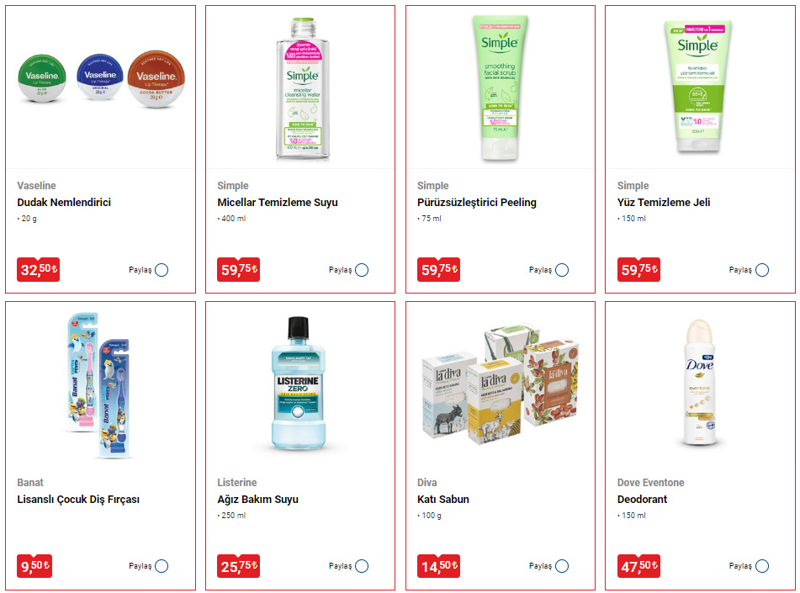Open the Banat toothbrush product image
This screenshot has width=800, height=593.
[99, 386]
